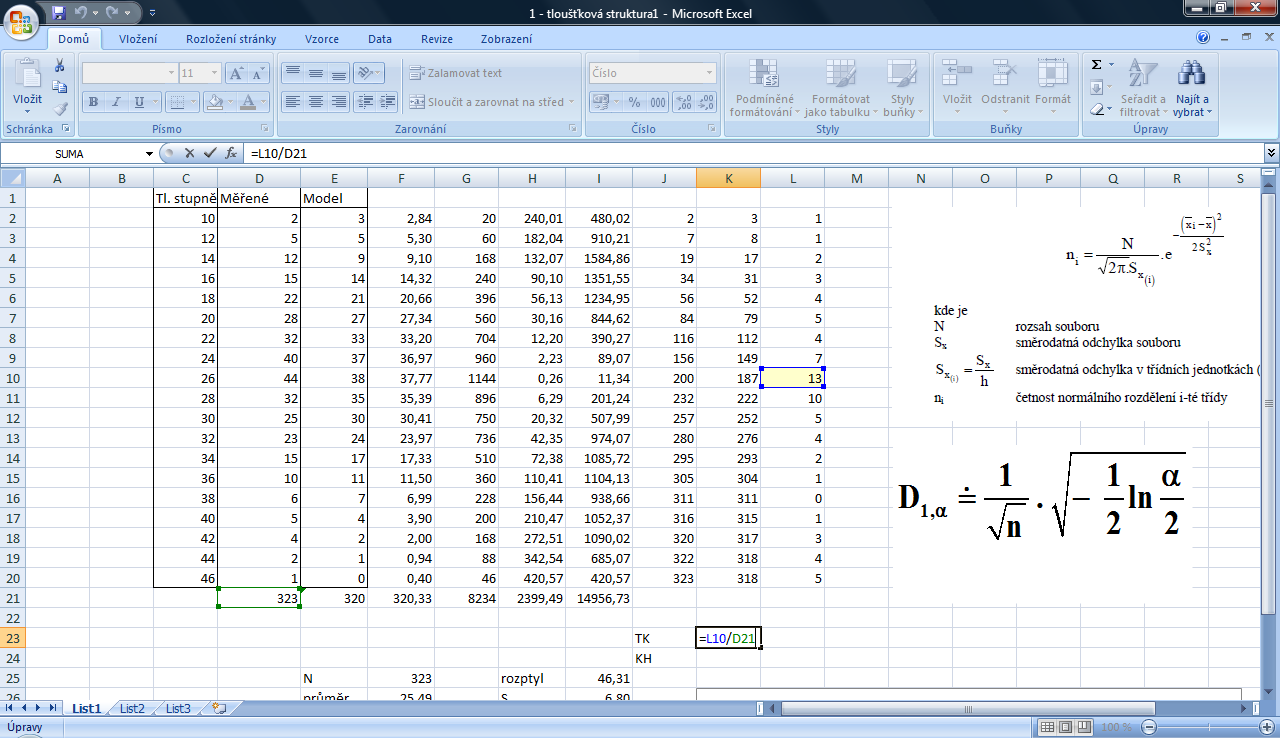Screen dimensions: 1280x738
Task: Open the Číslo number format combo box
Action: click(653, 73)
